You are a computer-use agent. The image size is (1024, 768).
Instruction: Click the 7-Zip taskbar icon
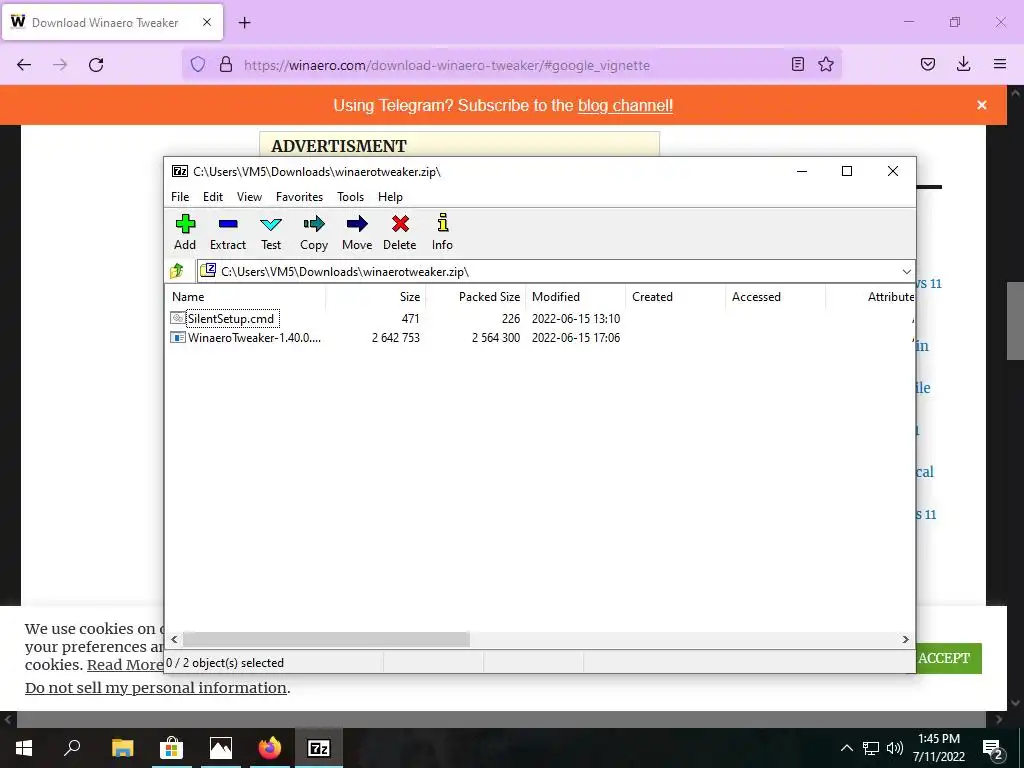click(x=319, y=748)
